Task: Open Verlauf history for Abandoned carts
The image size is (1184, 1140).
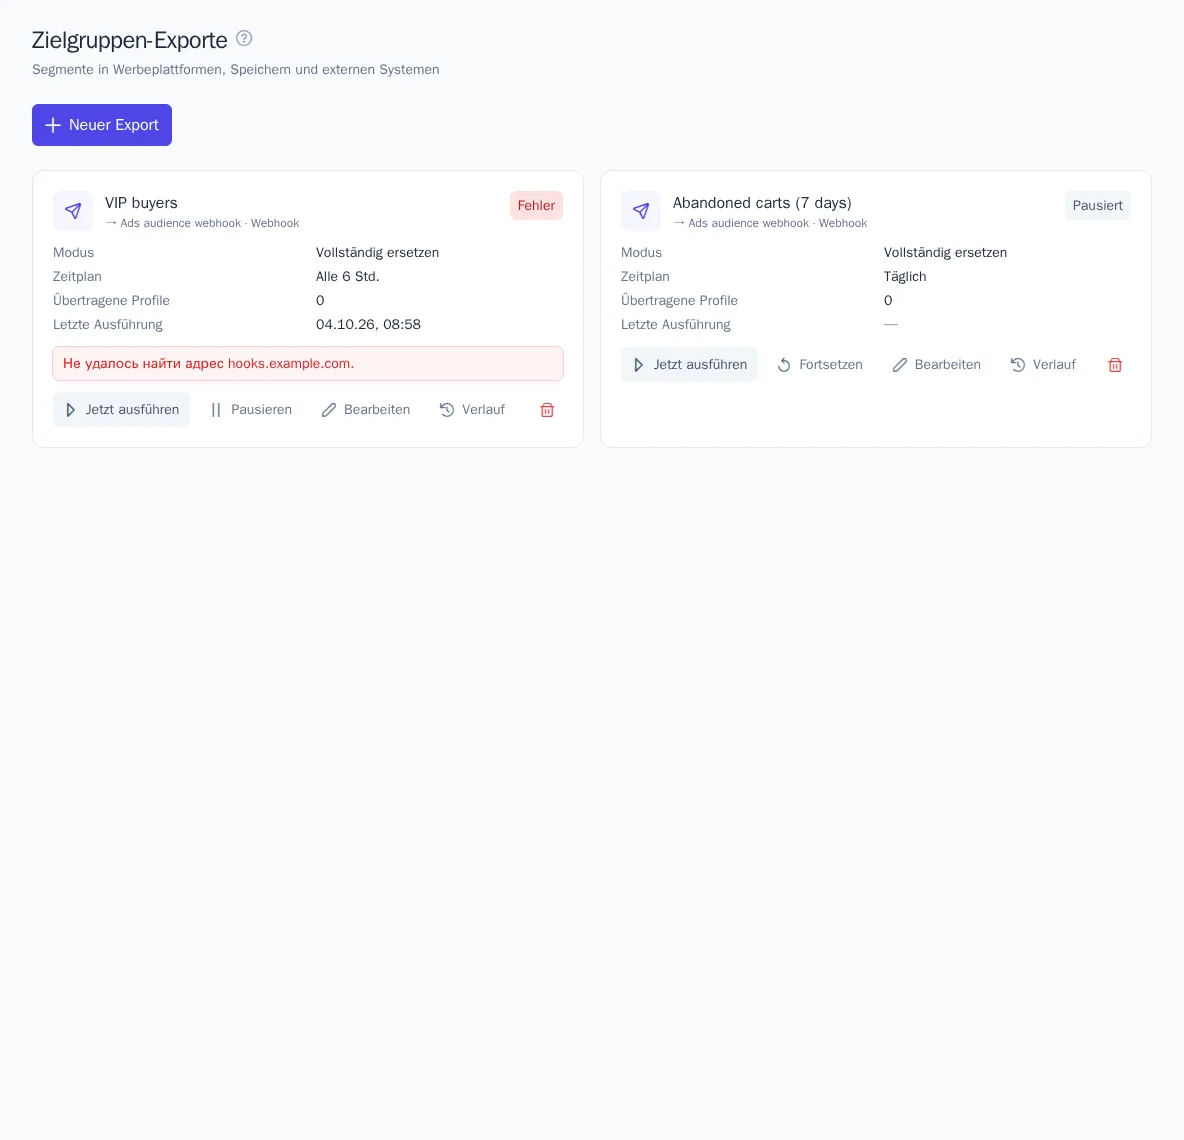Action: coord(1044,365)
